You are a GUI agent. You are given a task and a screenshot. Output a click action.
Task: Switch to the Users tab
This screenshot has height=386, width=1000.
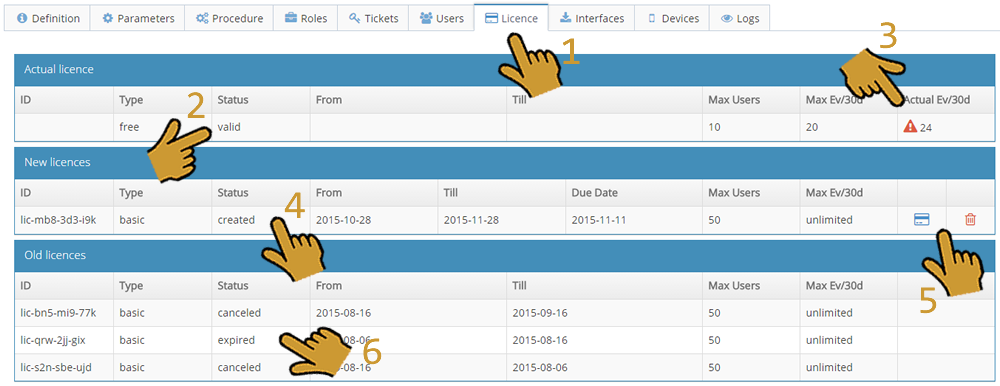442,19
